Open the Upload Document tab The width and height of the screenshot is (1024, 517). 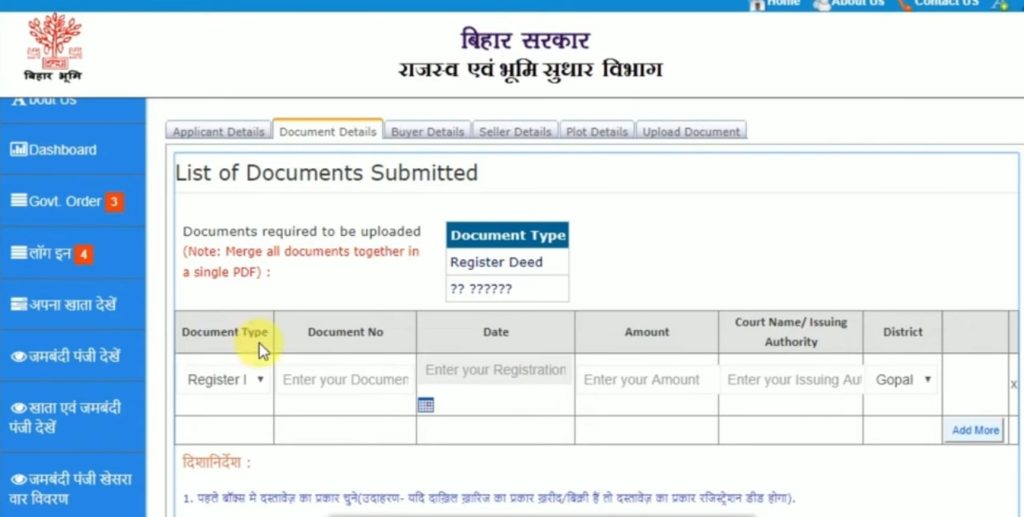[691, 131]
